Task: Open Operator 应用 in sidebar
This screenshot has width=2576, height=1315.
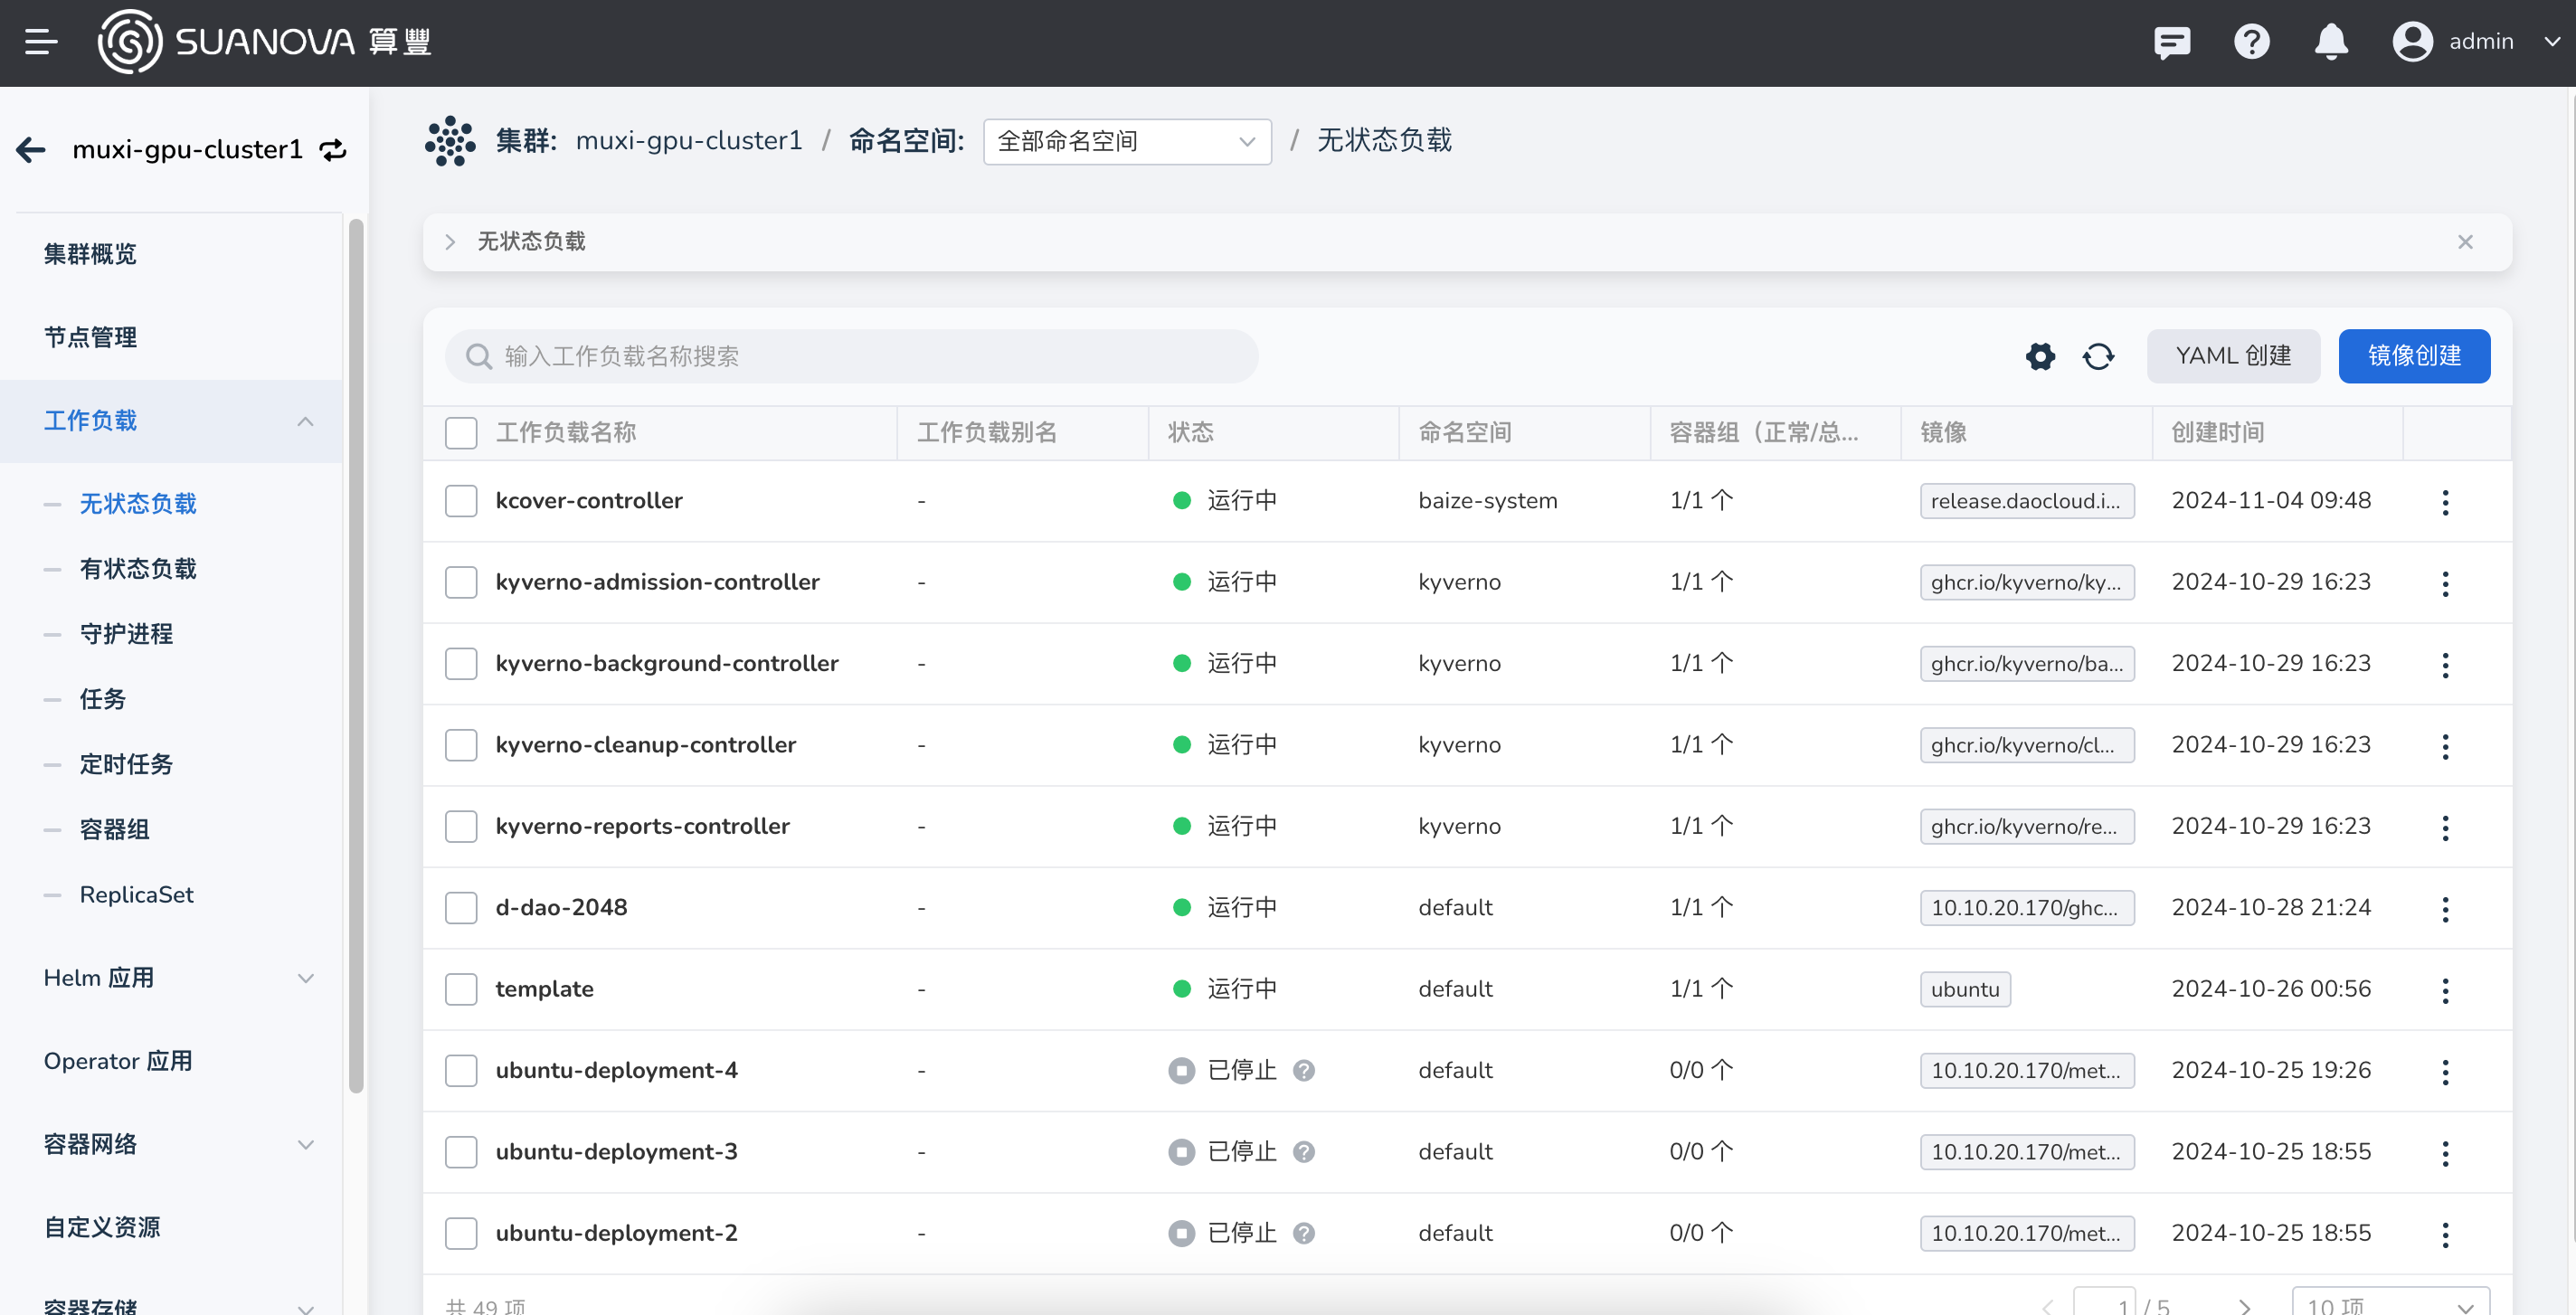Action: click(118, 1061)
